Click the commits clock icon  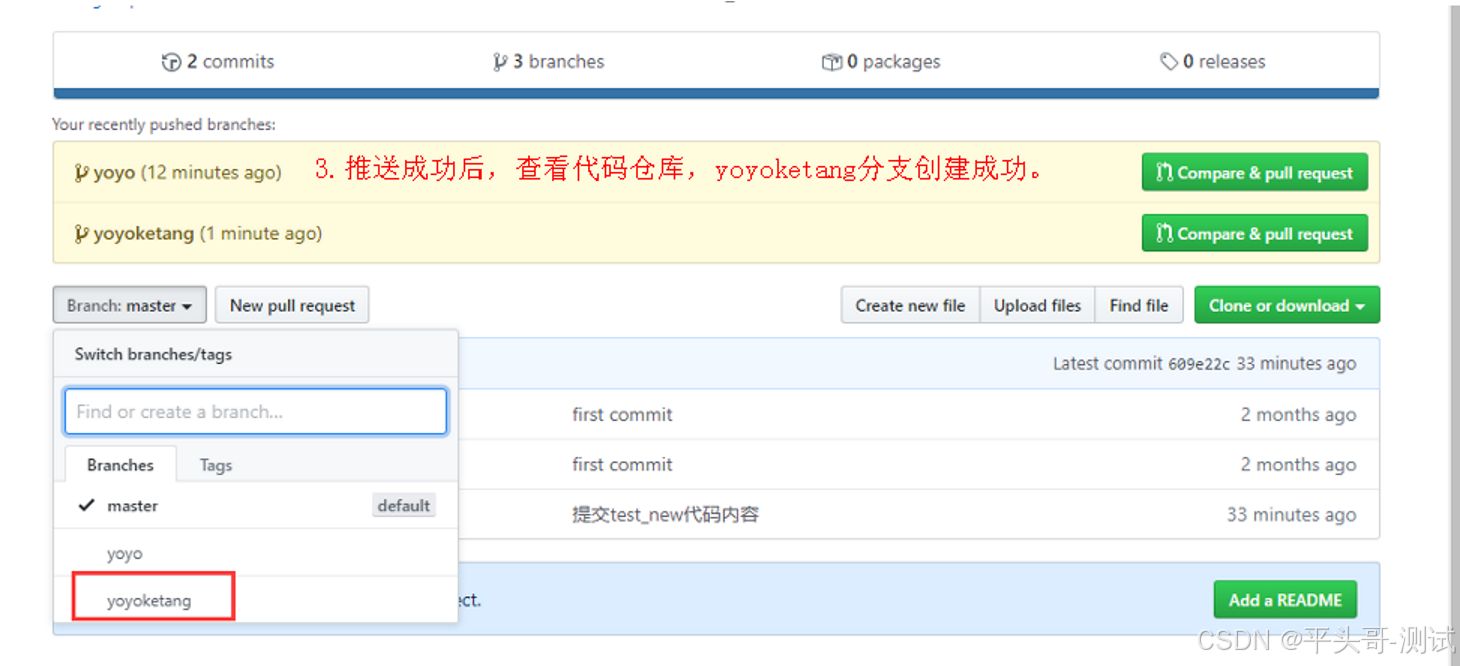171,62
